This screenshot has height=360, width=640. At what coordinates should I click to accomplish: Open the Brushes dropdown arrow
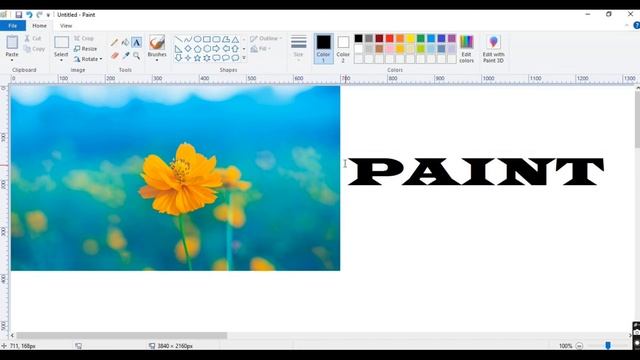tap(157, 60)
